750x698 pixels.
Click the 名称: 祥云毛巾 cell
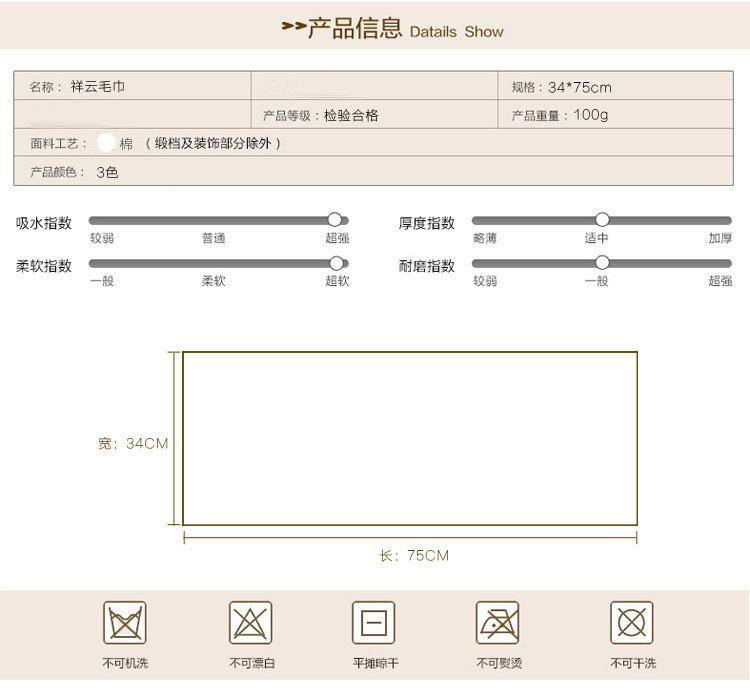pyautogui.click(x=132, y=86)
